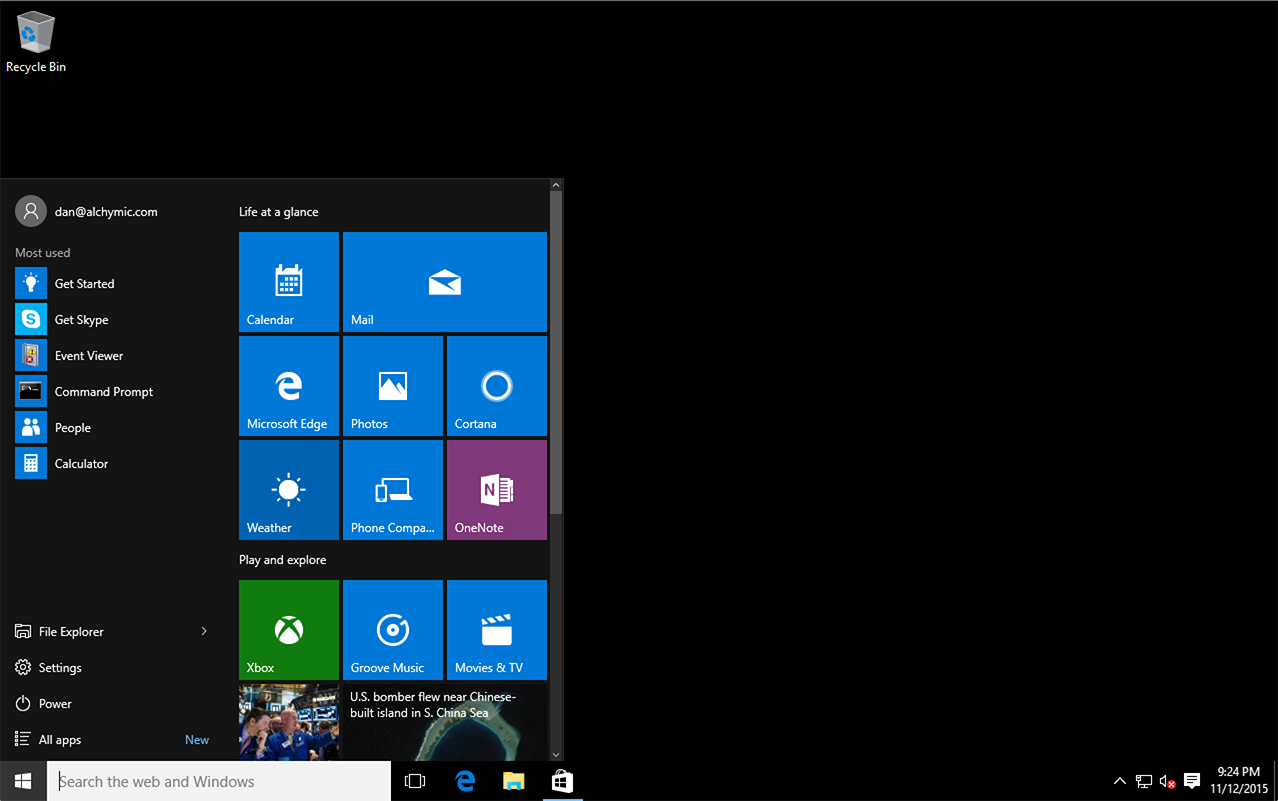
Task: Launch the Xbox tile
Action: [288, 629]
